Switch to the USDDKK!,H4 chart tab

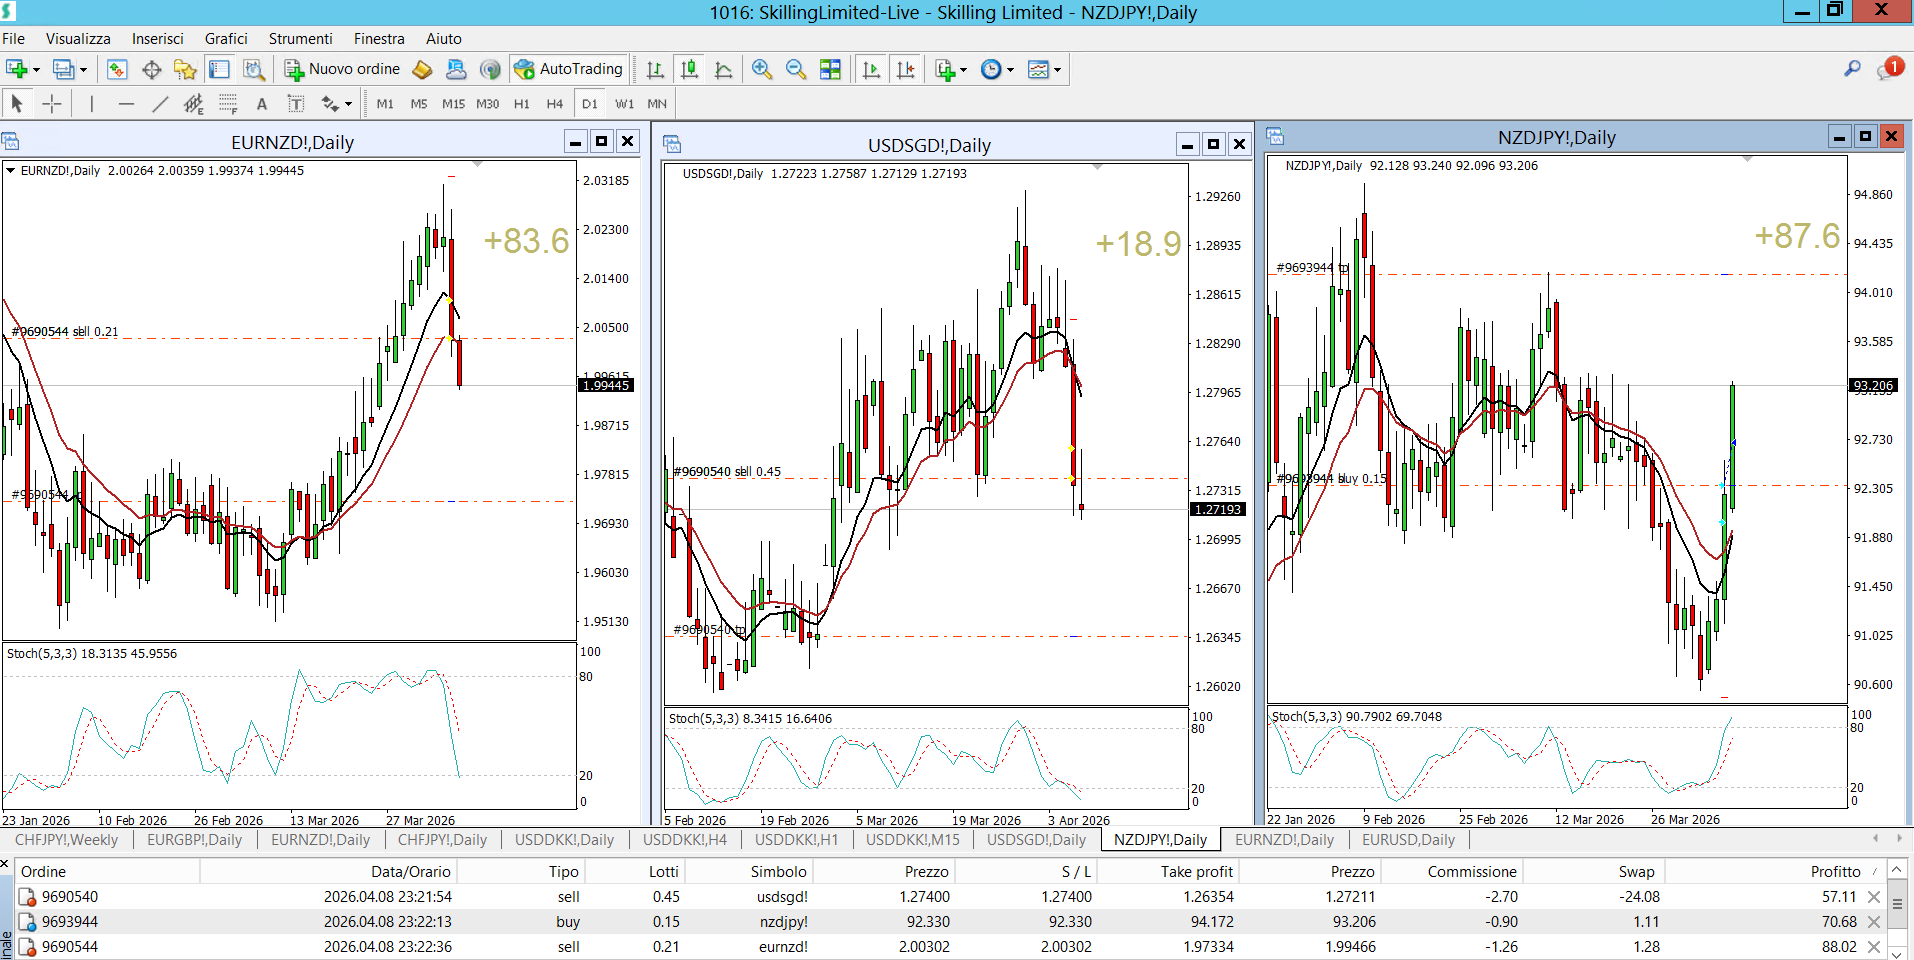coord(684,840)
